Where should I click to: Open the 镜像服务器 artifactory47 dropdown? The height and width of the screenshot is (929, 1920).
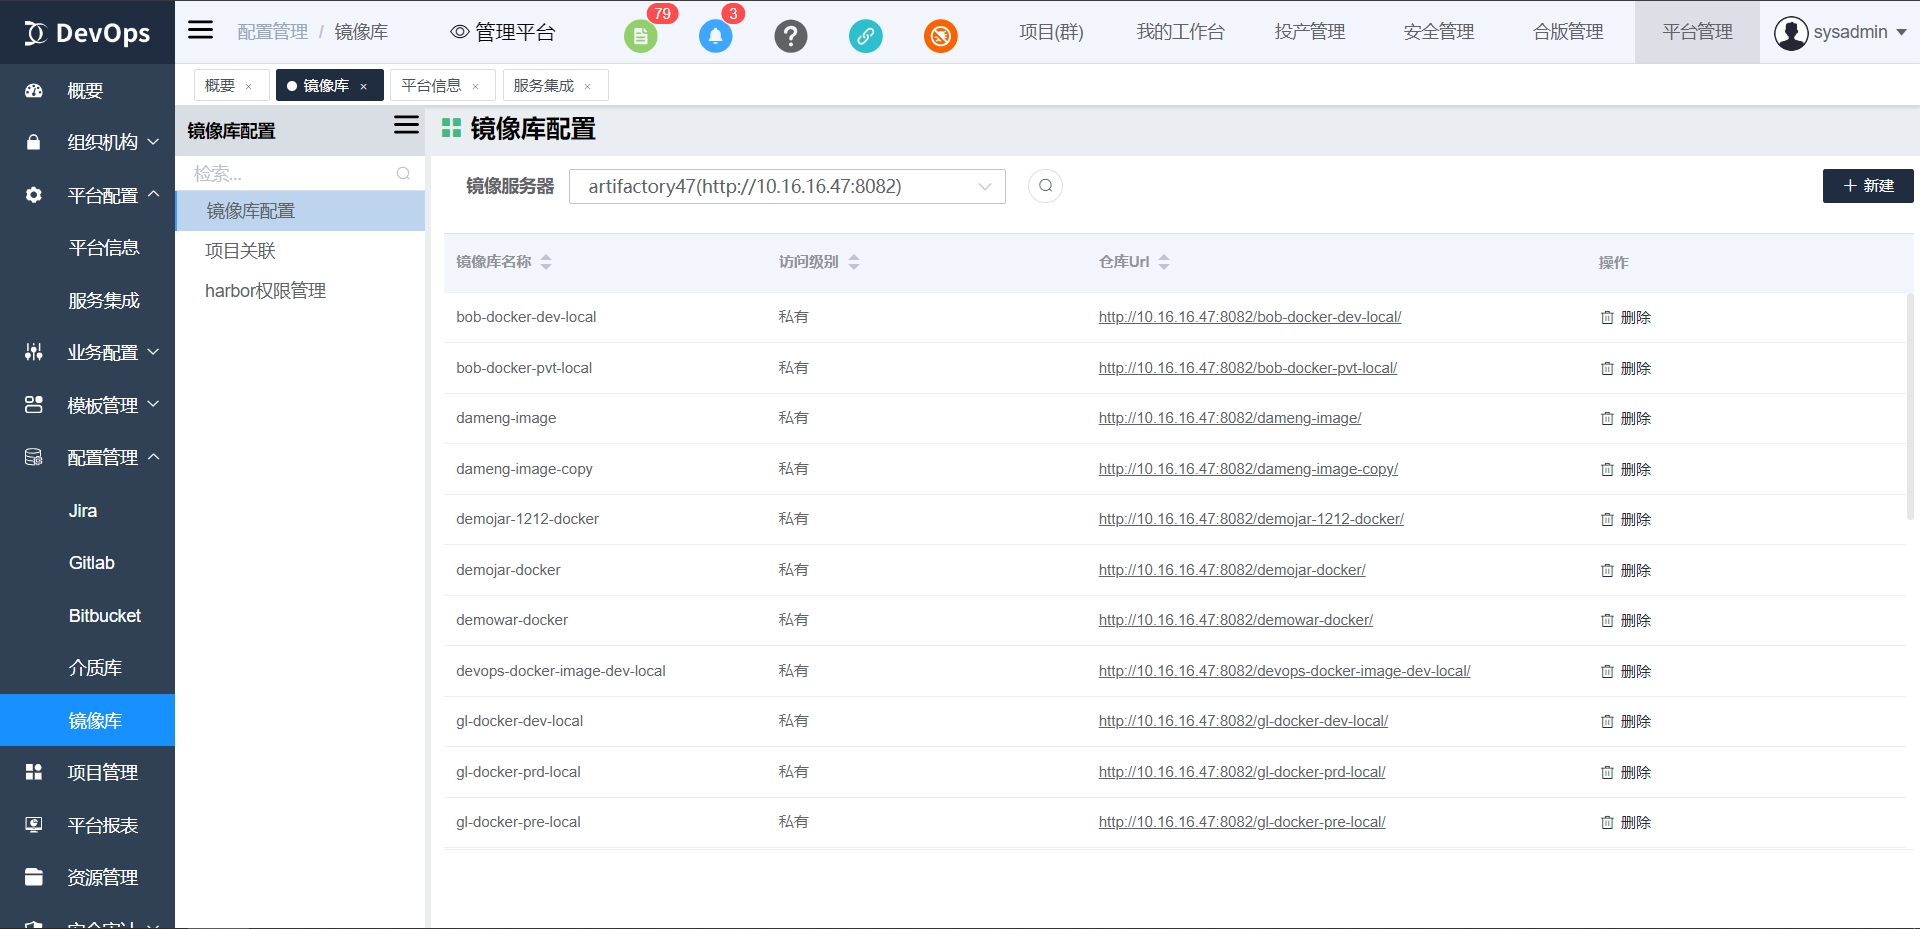(786, 186)
